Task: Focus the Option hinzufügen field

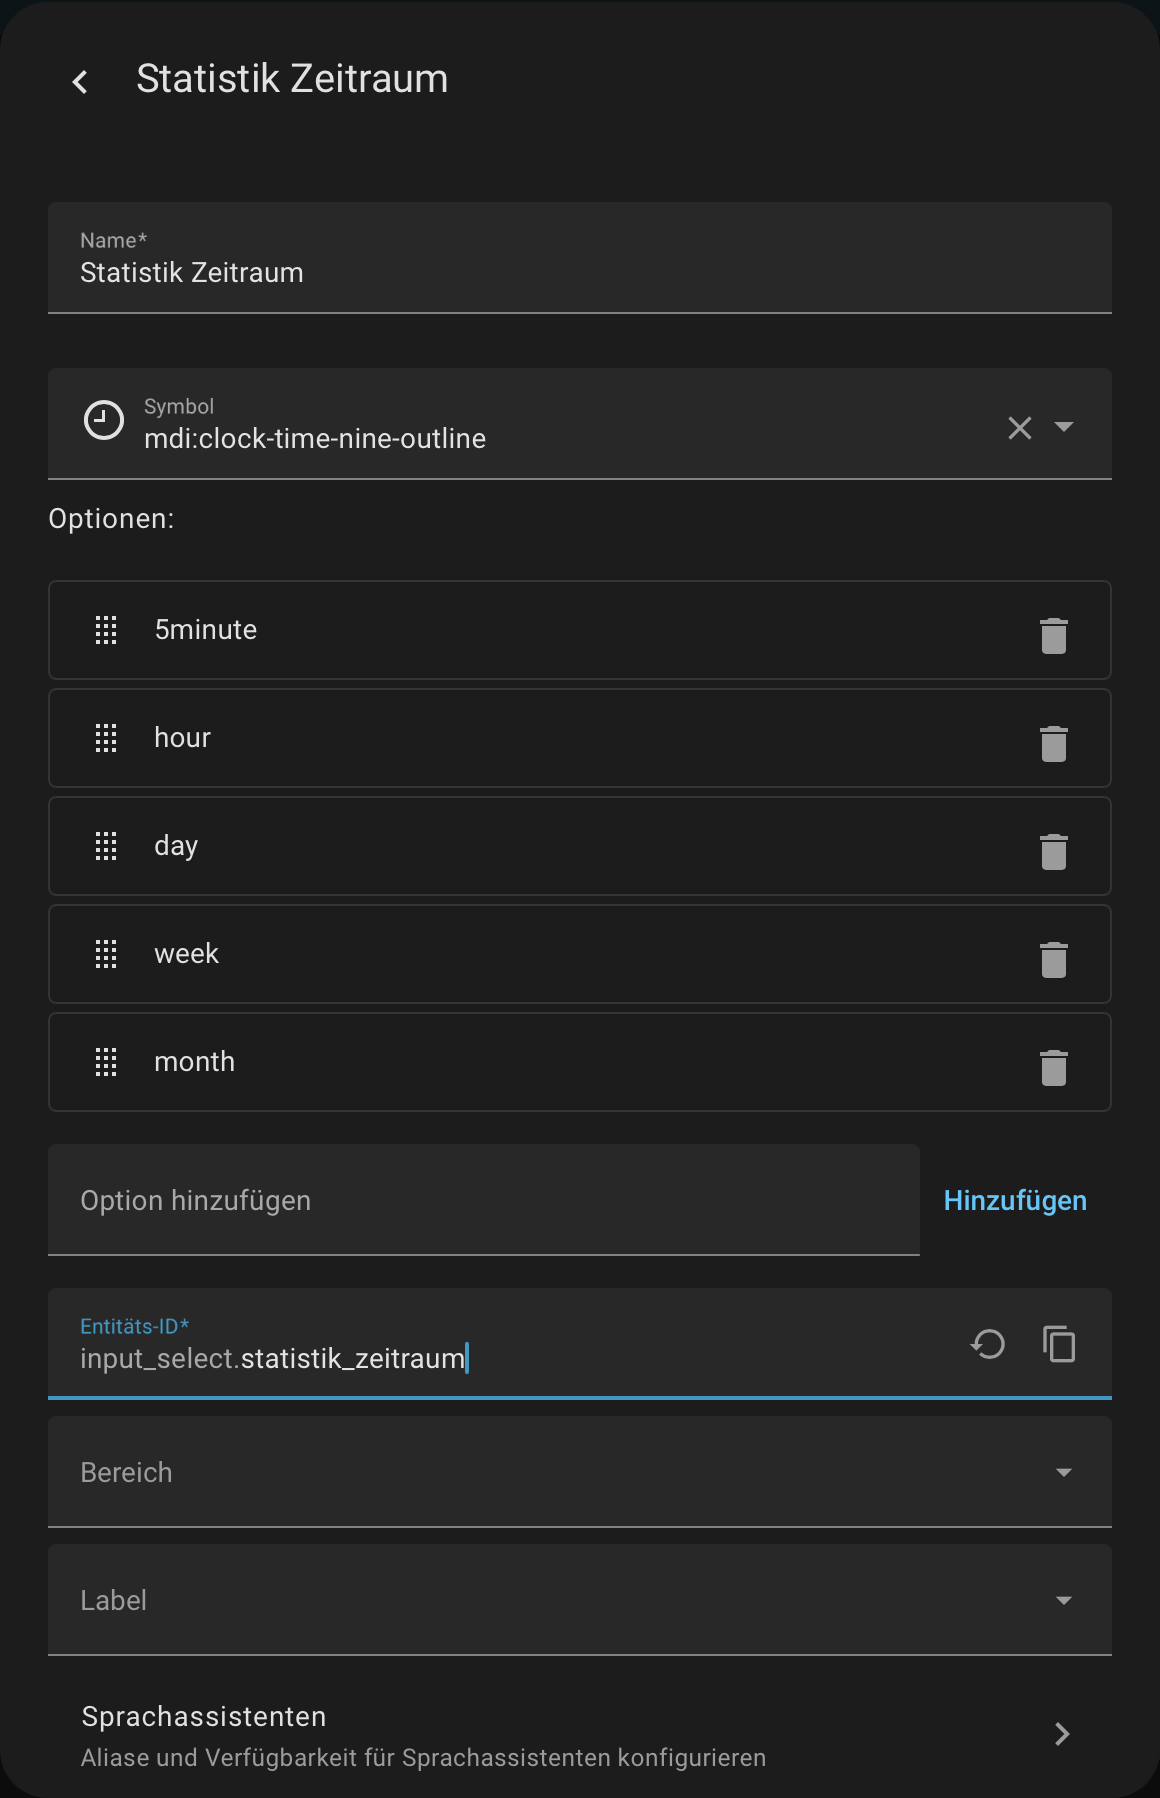Action: [483, 1200]
